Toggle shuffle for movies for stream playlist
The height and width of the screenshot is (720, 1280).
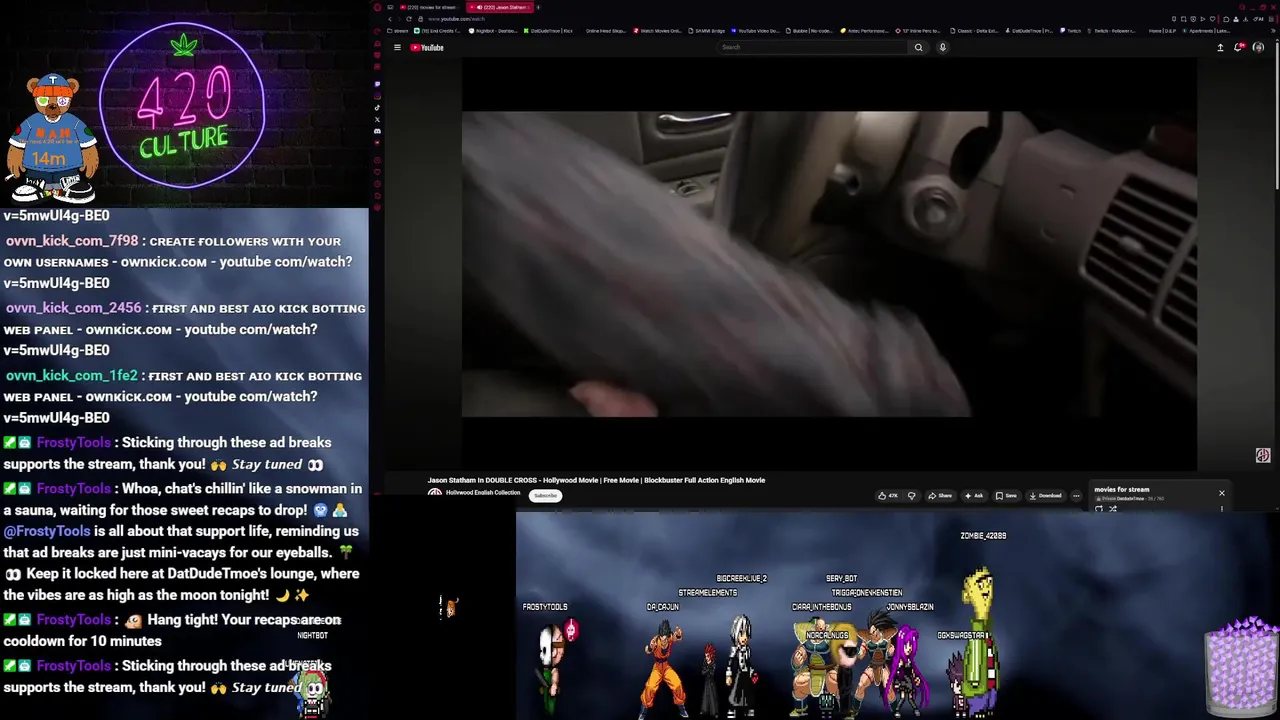point(1112,509)
